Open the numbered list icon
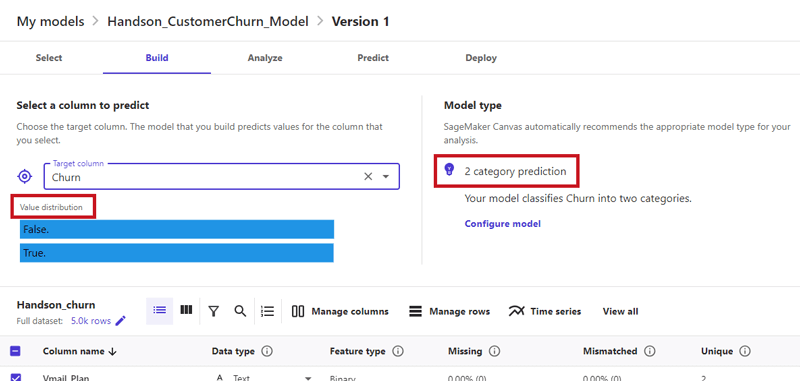800x381 pixels. tap(267, 311)
